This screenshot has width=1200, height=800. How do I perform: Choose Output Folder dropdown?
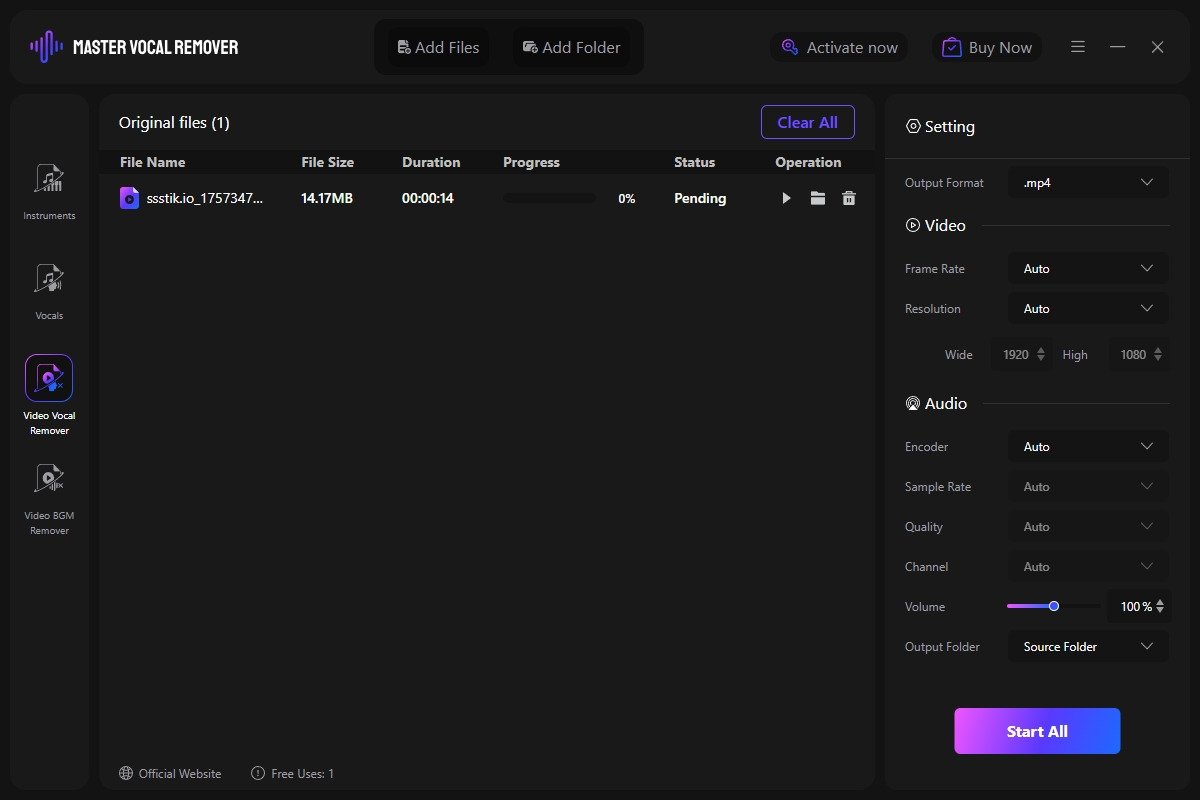point(1088,647)
